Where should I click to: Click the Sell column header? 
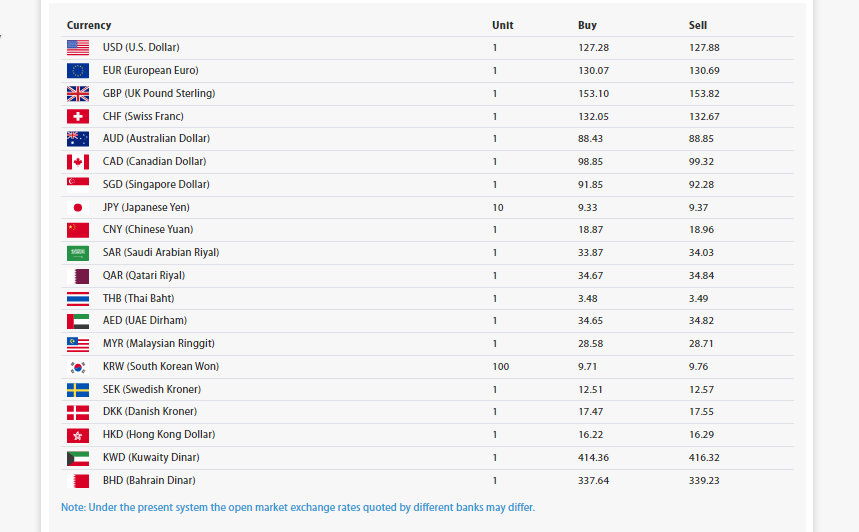point(698,25)
